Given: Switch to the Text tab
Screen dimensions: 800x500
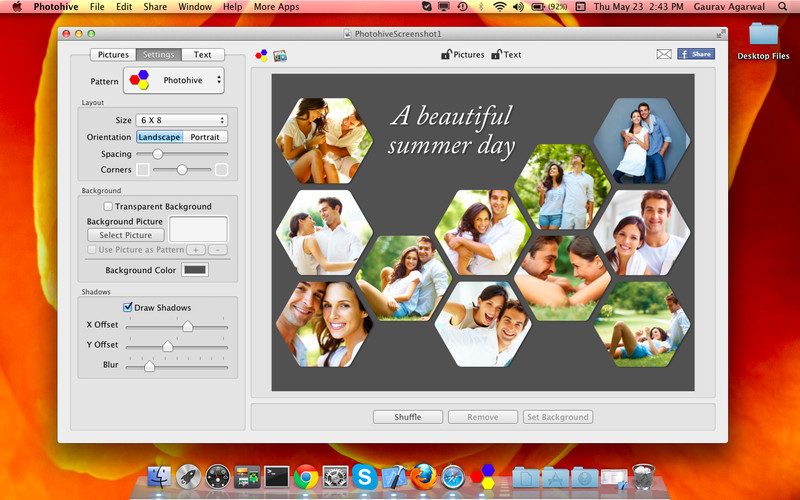Looking at the screenshot, I should (203, 55).
